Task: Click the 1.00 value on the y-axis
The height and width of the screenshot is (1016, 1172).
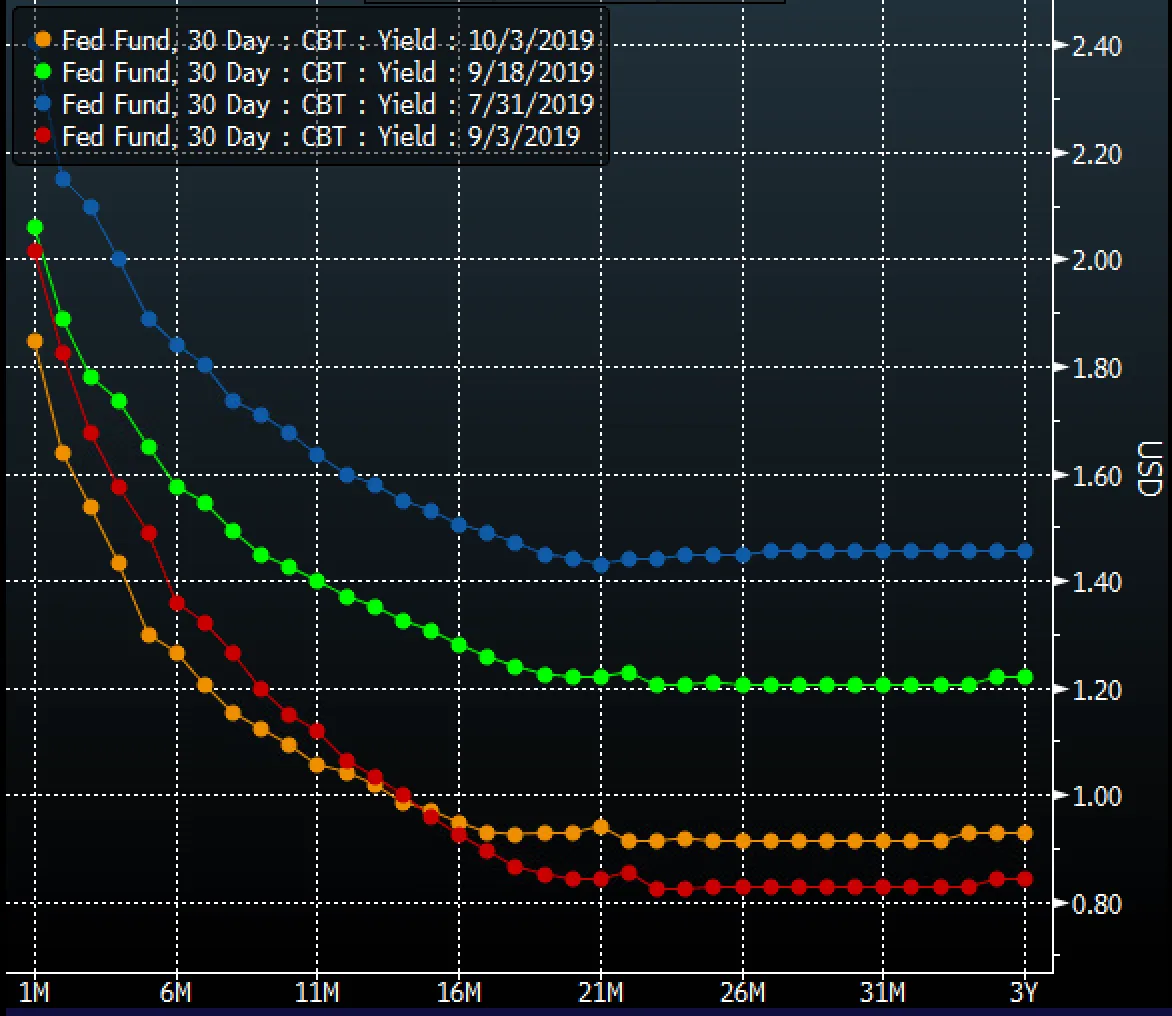Action: click(x=1096, y=796)
